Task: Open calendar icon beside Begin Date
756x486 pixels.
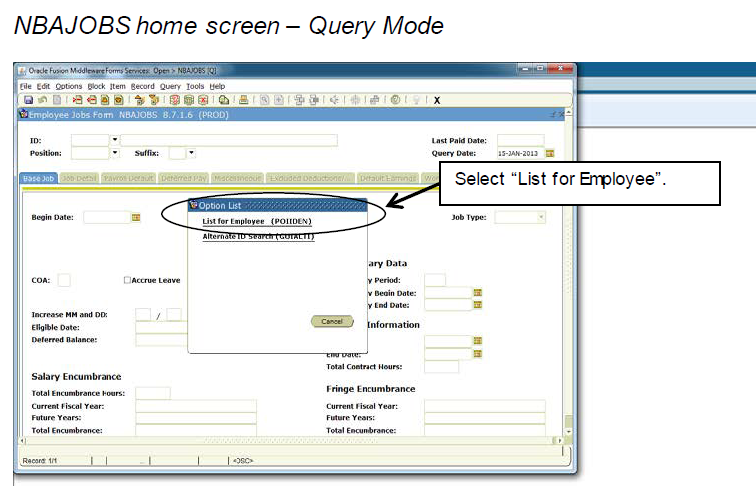Action: pyautogui.click(x=136, y=217)
